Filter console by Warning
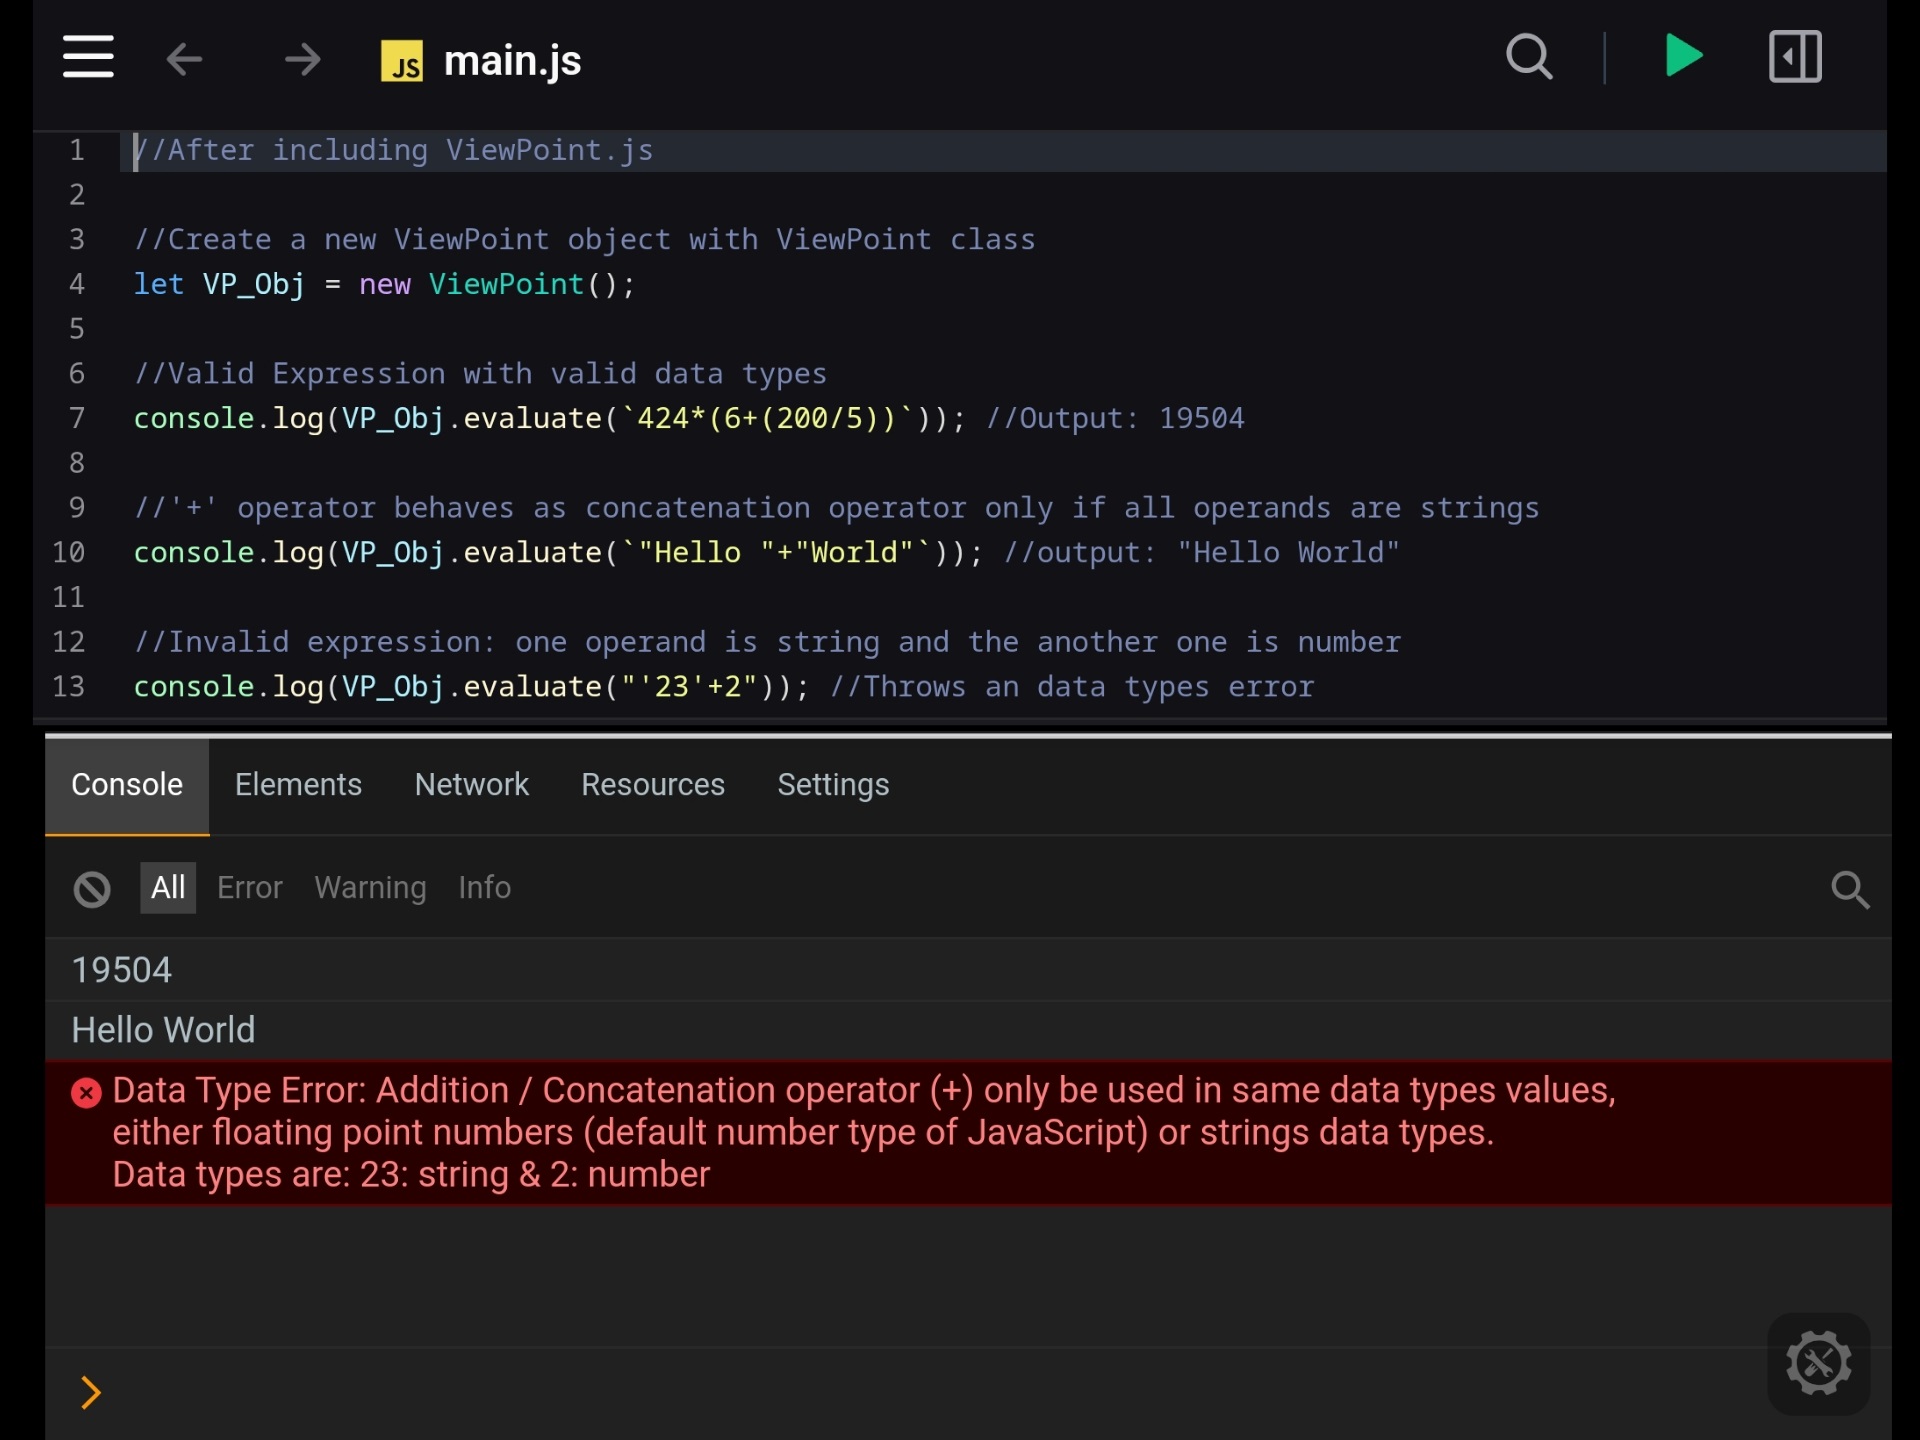This screenshot has height=1440, width=1920. [x=370, y=888]
